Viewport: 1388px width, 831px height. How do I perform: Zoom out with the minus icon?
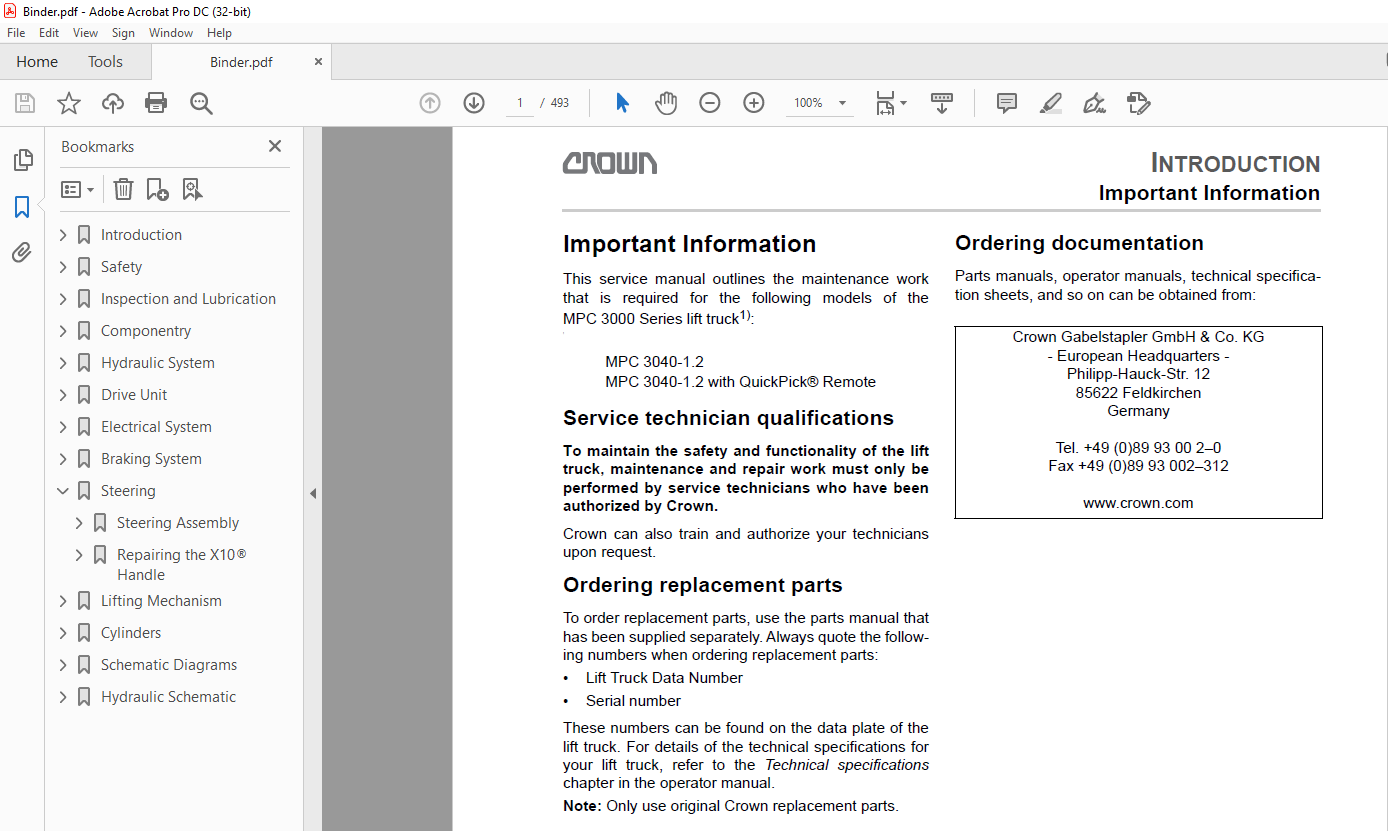point(710,103)
